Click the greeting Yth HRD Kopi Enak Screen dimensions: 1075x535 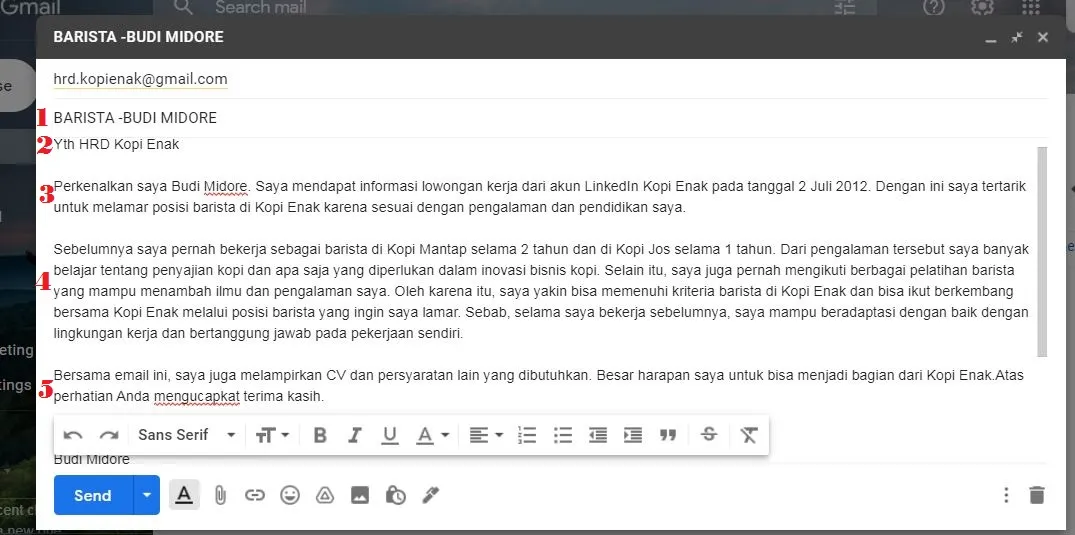coord(116,145)
